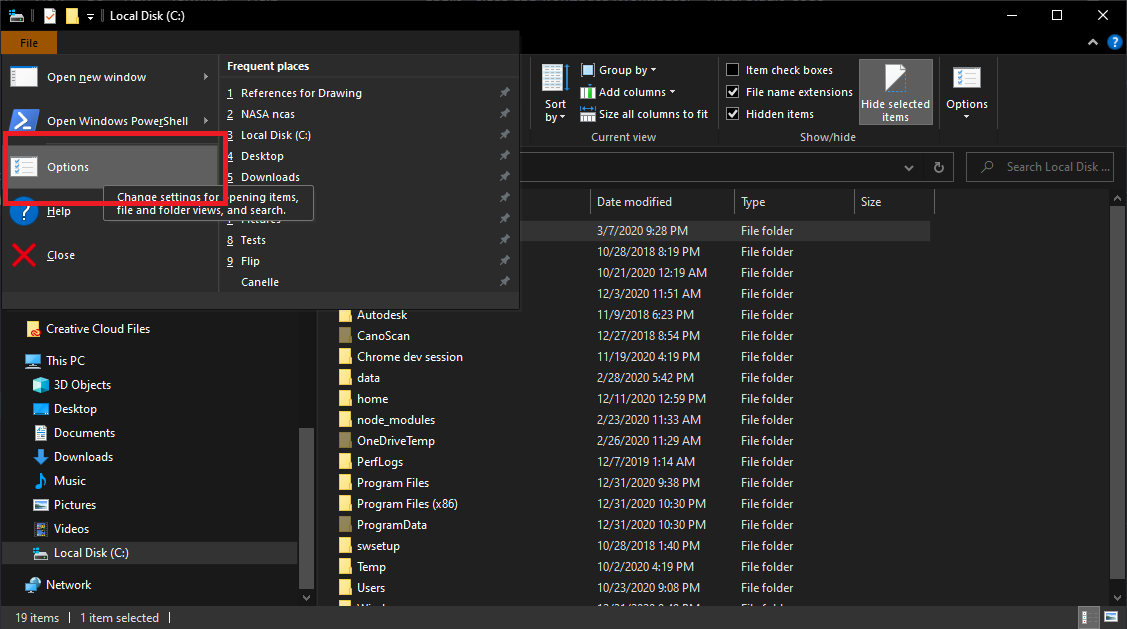Image resolution: width=1127 pixels, height=629 pixels.
Task: Expand the Add columns dropdown
Action: [x=636, y=92]
